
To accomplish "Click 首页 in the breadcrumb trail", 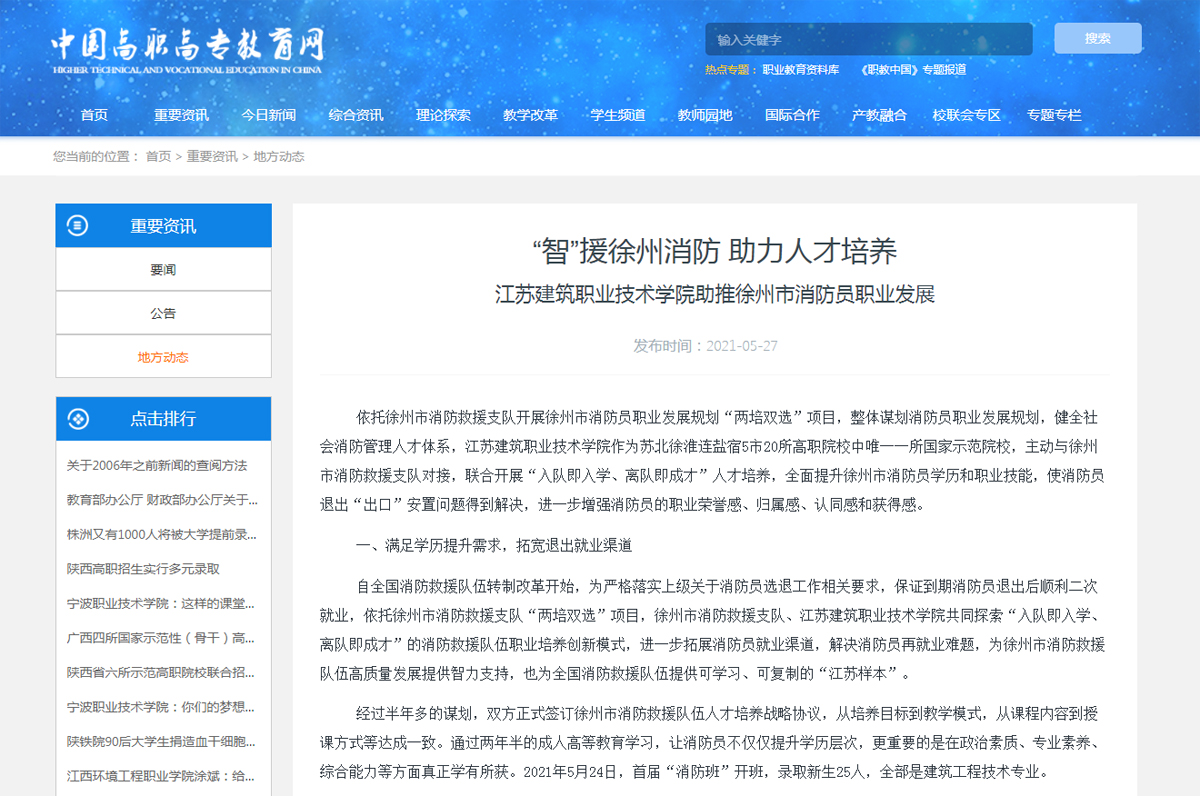I will click(x=158, y=157).
